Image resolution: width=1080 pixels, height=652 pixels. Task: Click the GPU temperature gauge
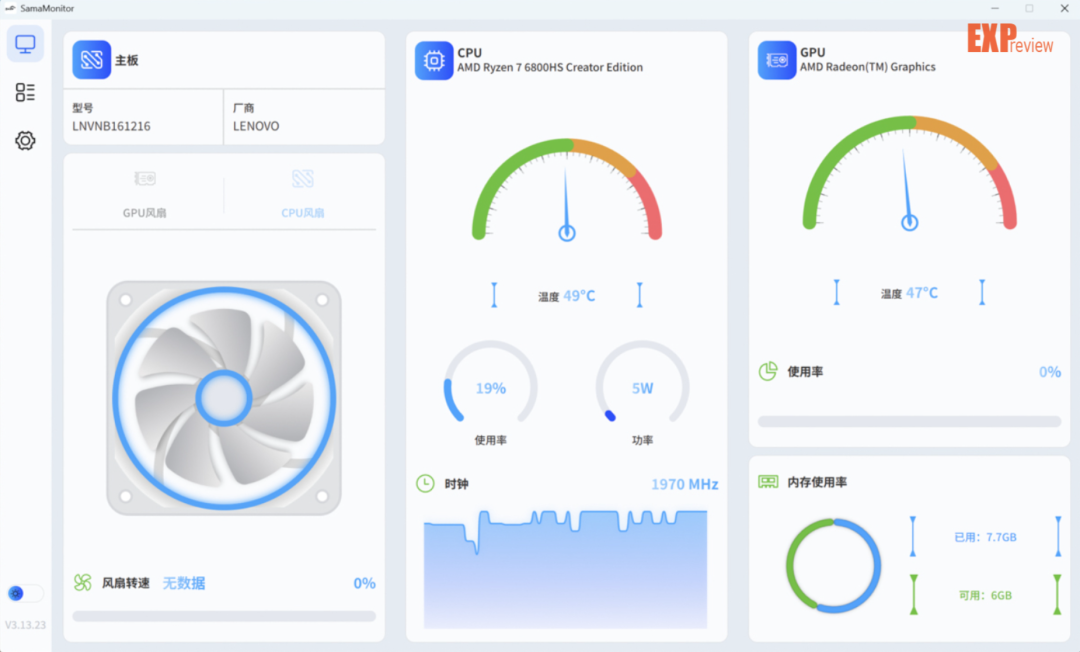(x=910, y=173)
